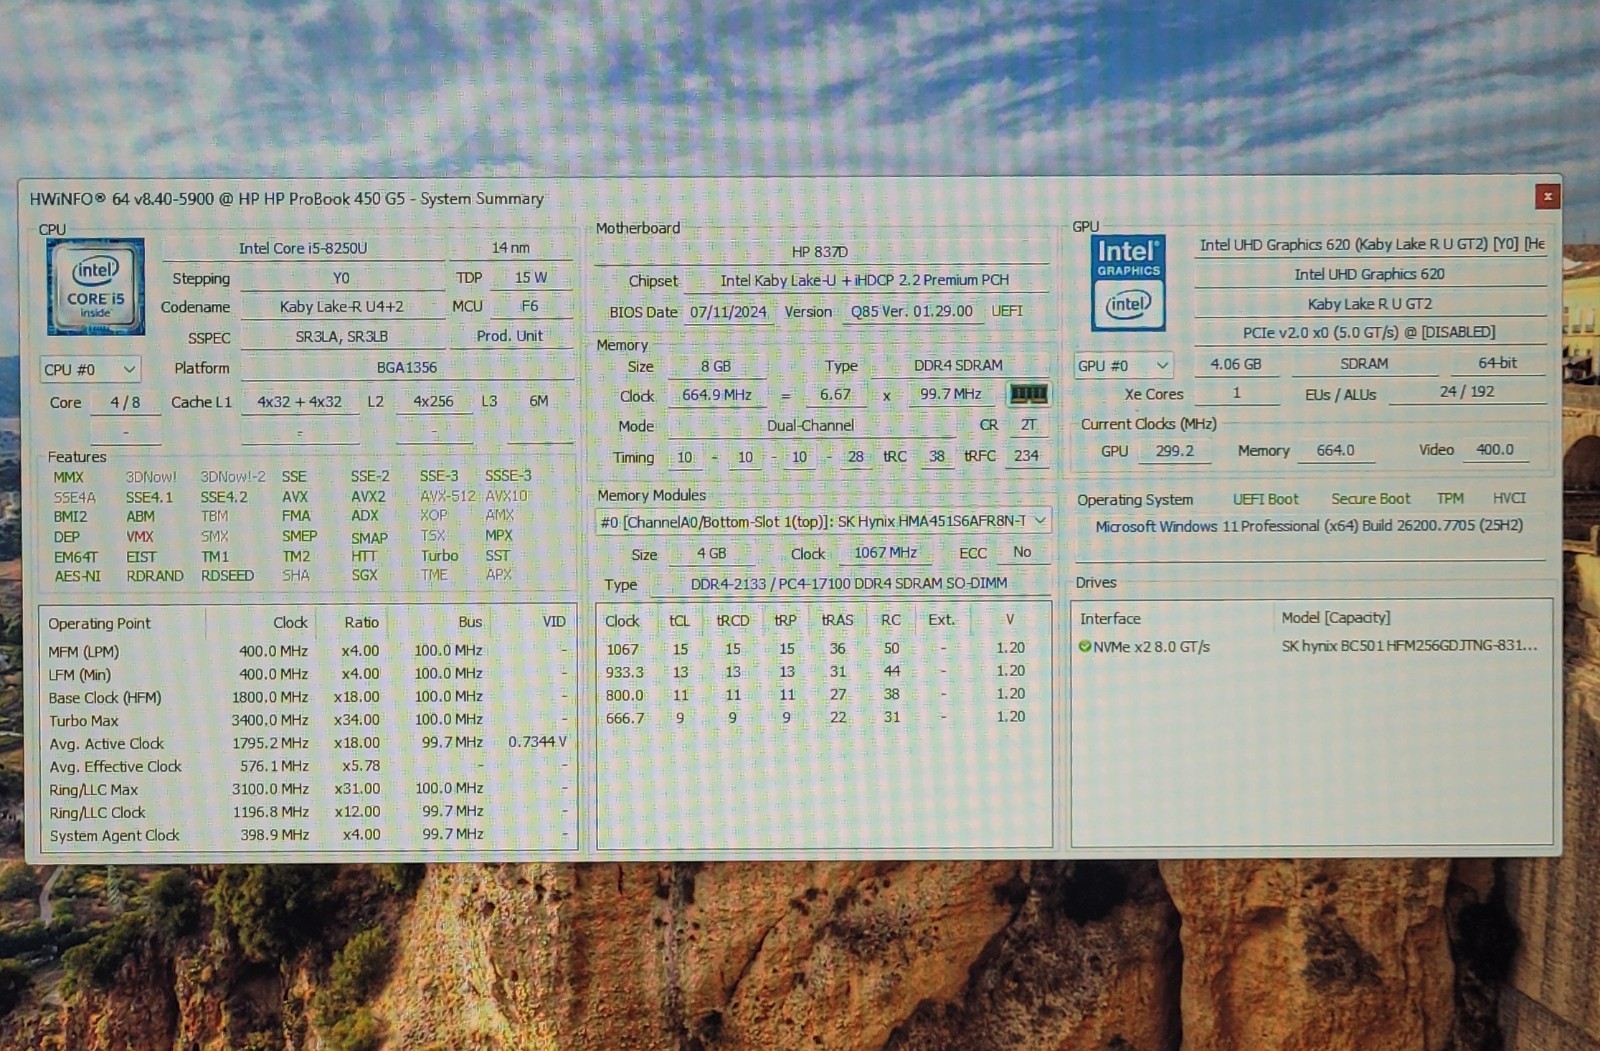1600x1051 pixels.
Task: Click the SR3LA, SR3LB SSPEC value
Action: pyautogui.click(x=341, y=337)
